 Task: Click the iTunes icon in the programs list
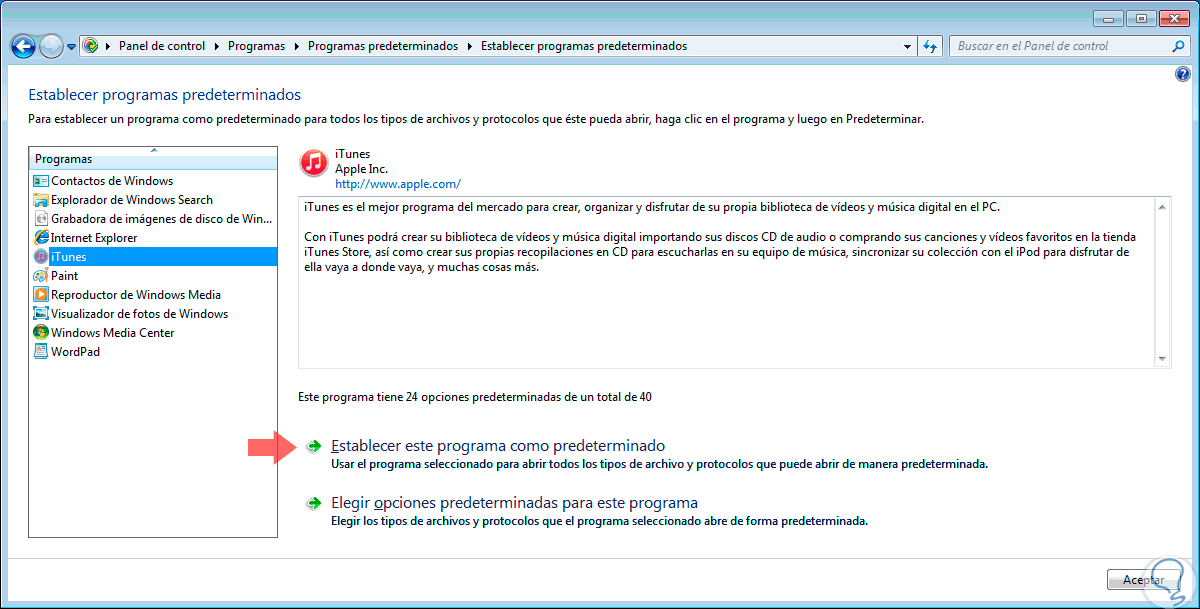click(41, 257)
